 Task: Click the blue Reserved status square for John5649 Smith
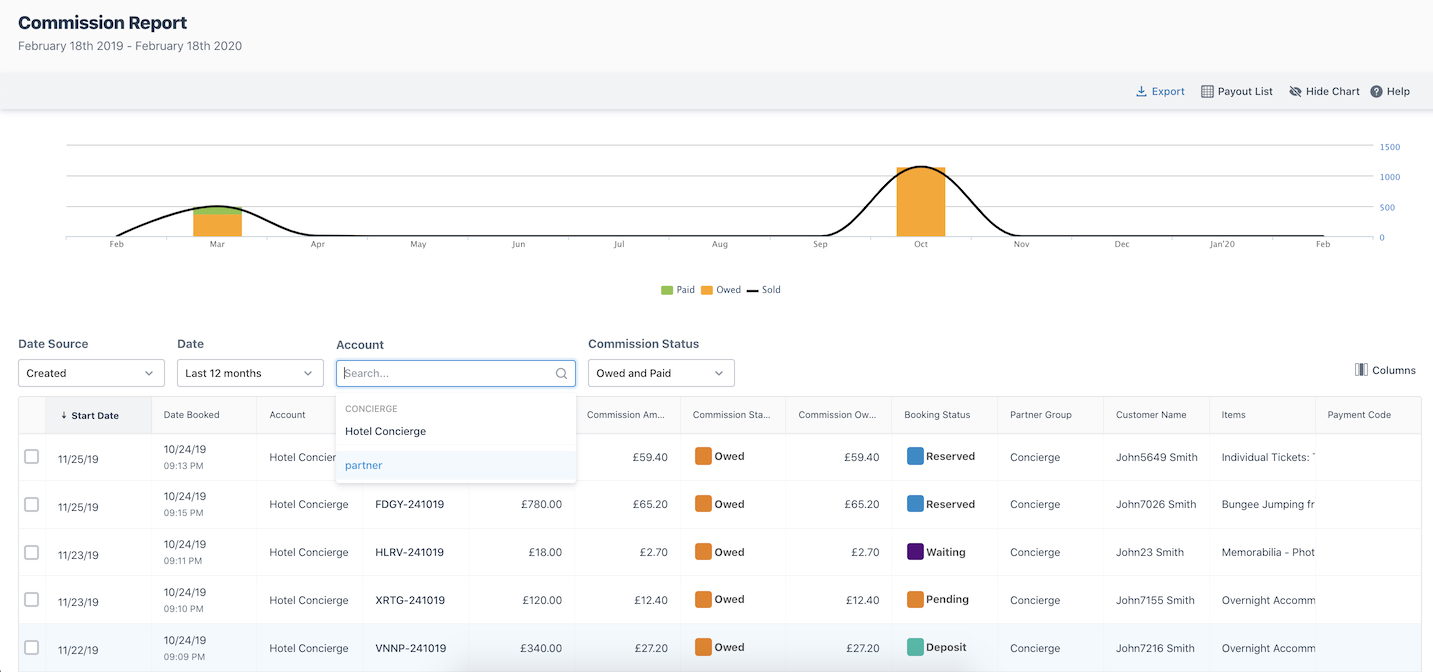coord(915,456)
